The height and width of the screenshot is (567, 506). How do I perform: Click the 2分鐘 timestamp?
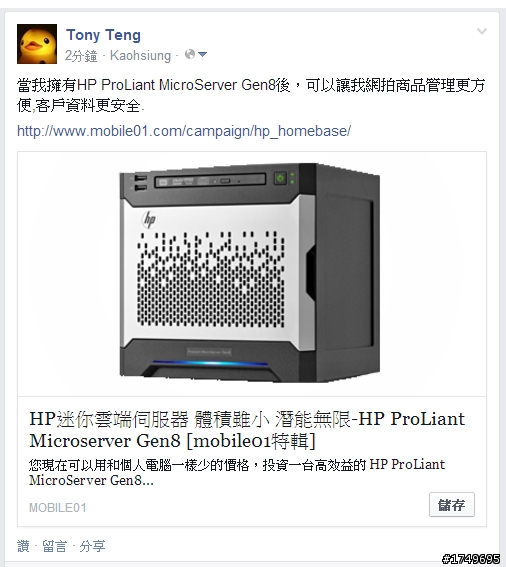[x=81, y=56]
